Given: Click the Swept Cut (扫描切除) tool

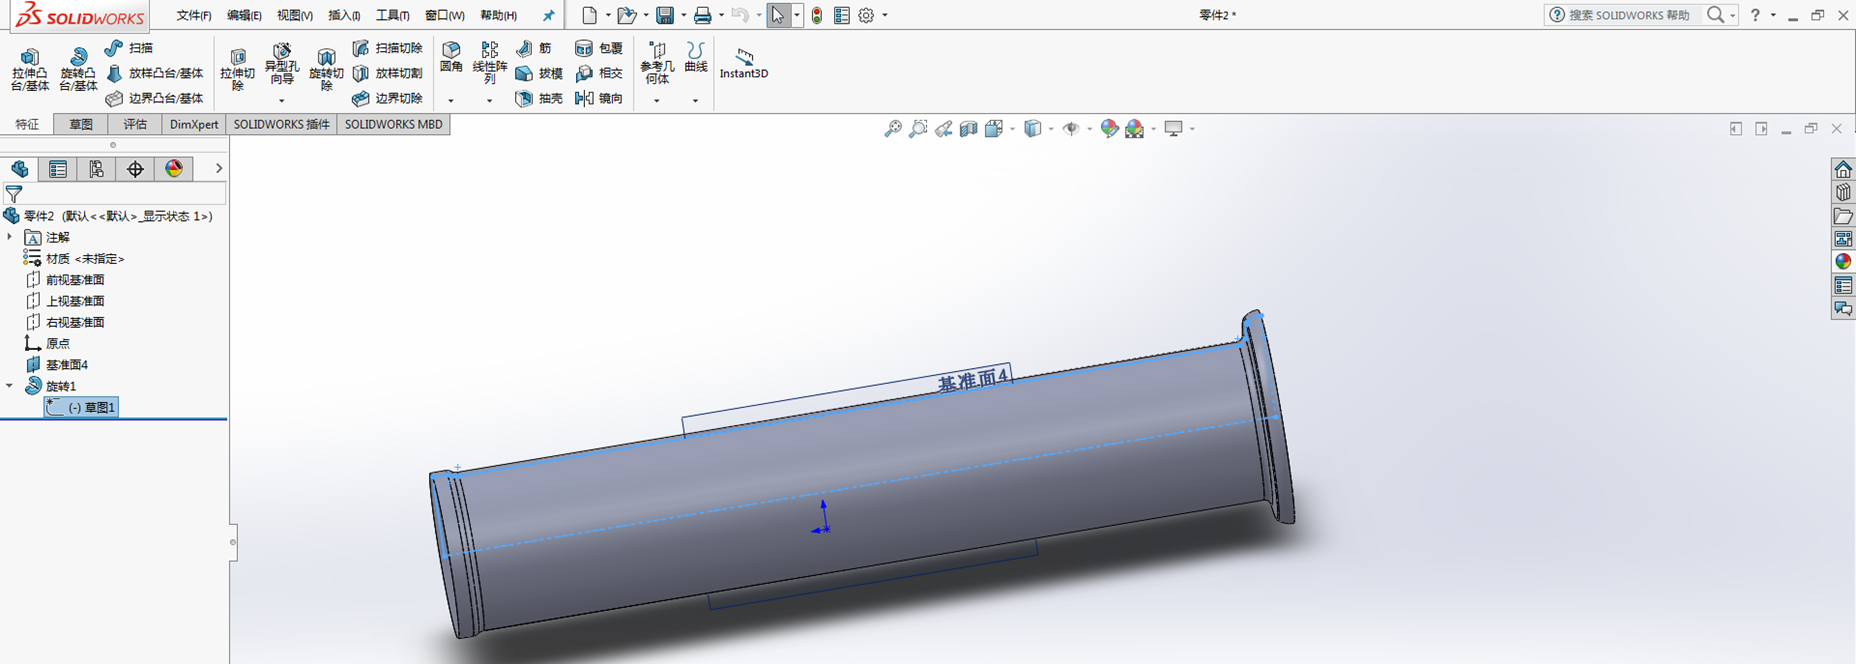Looking at the screenshot, I should point(388,48).
